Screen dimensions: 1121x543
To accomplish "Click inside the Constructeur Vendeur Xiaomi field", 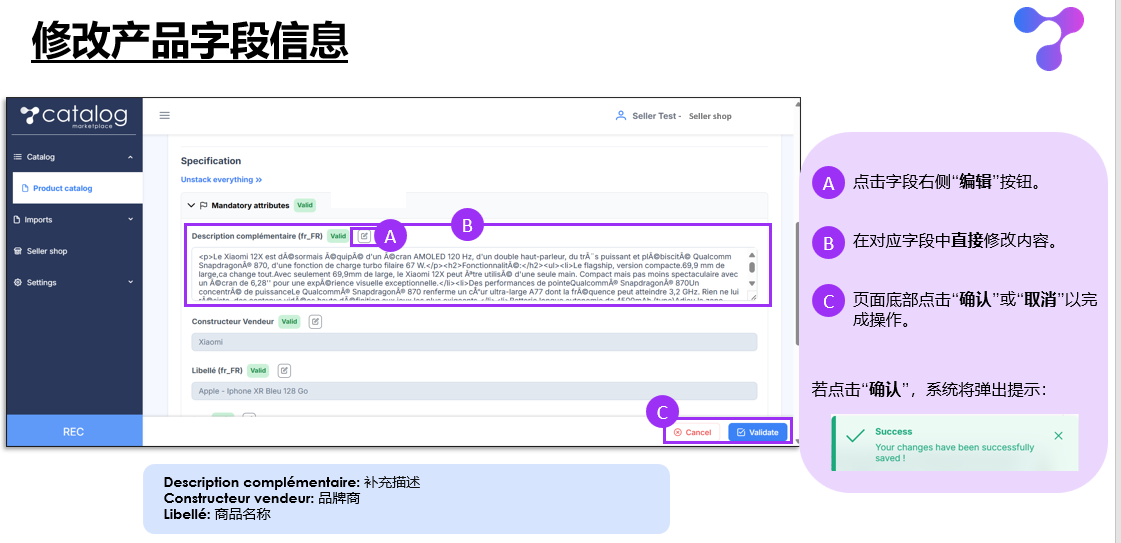I will (474, 342).
